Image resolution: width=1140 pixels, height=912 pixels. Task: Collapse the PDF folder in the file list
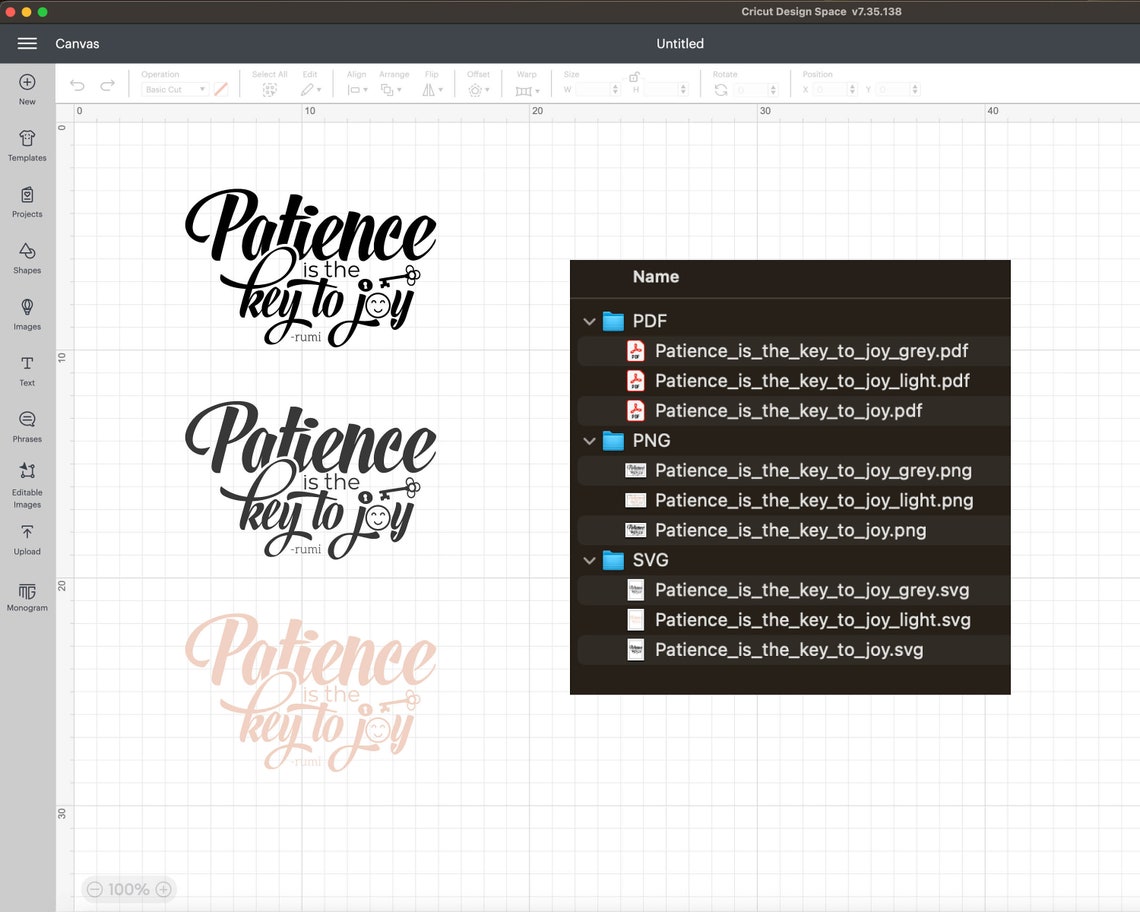point(589,321)
